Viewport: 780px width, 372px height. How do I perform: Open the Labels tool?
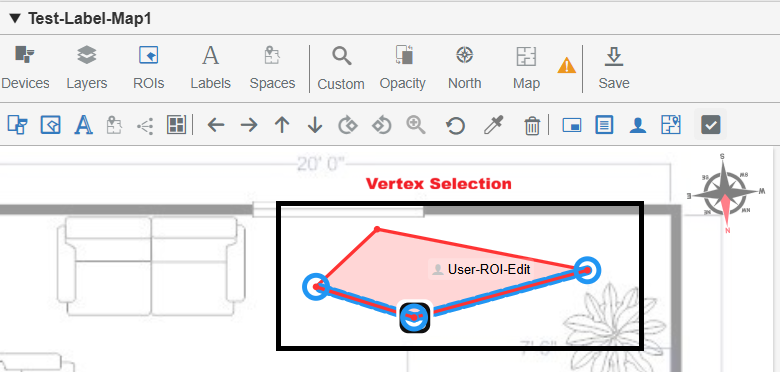(210, 67)
